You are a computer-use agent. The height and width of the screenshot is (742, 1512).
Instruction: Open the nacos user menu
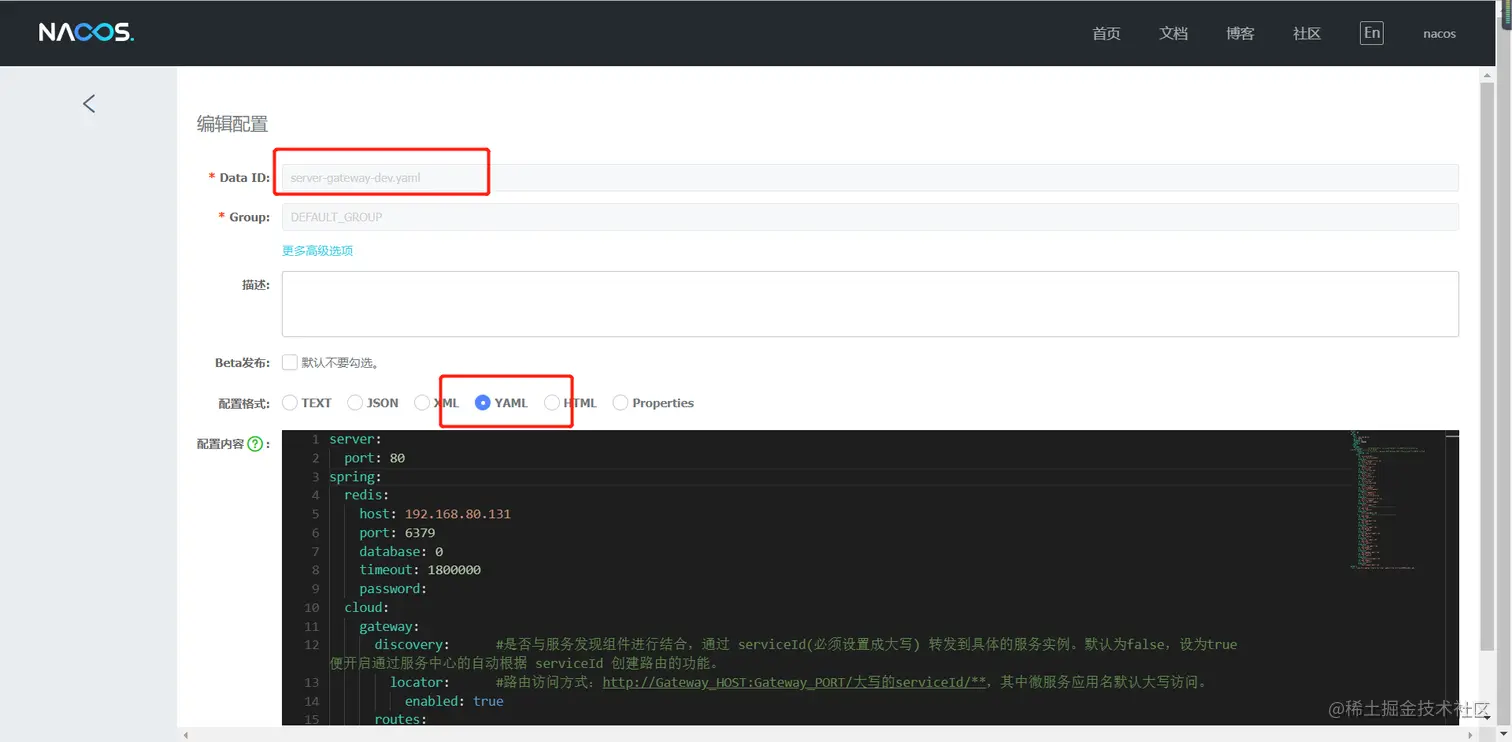[x=1439, y=34]
